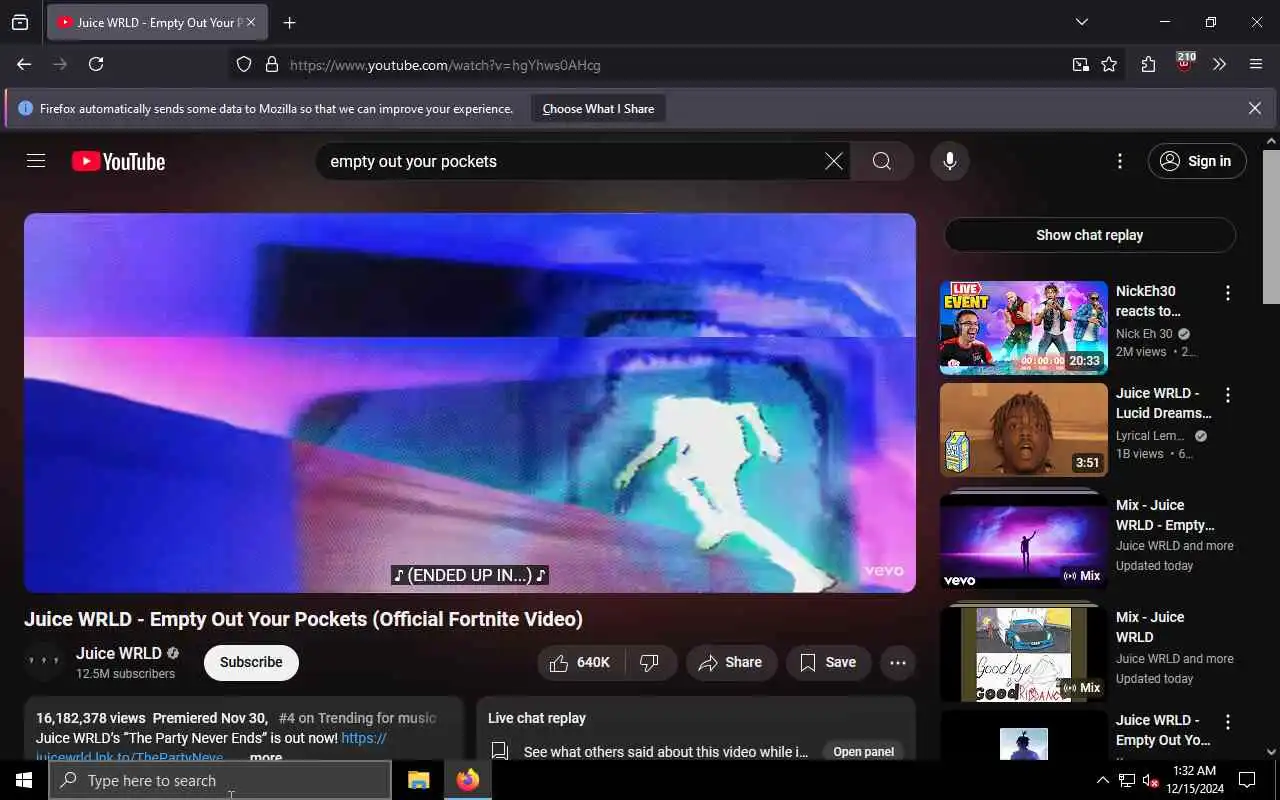This screenshot has height=800, width=1280.
Task: Dislike the video
Action: [x=650, y=662]
